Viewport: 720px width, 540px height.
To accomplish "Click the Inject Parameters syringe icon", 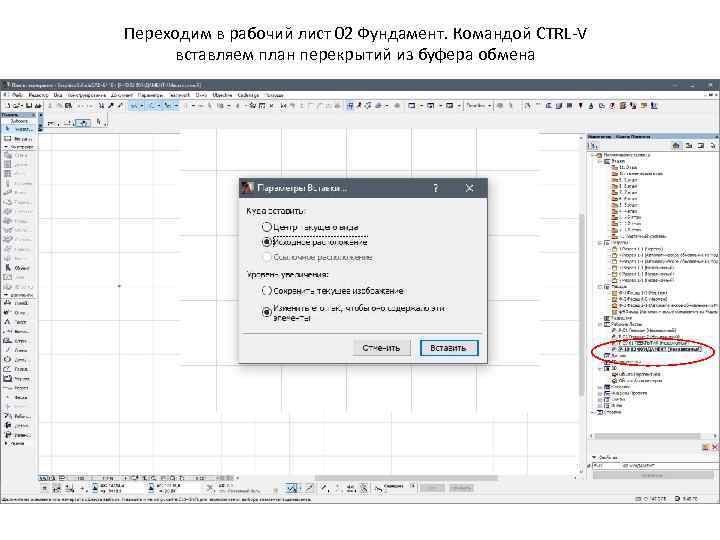I will [x=119, y=106].
